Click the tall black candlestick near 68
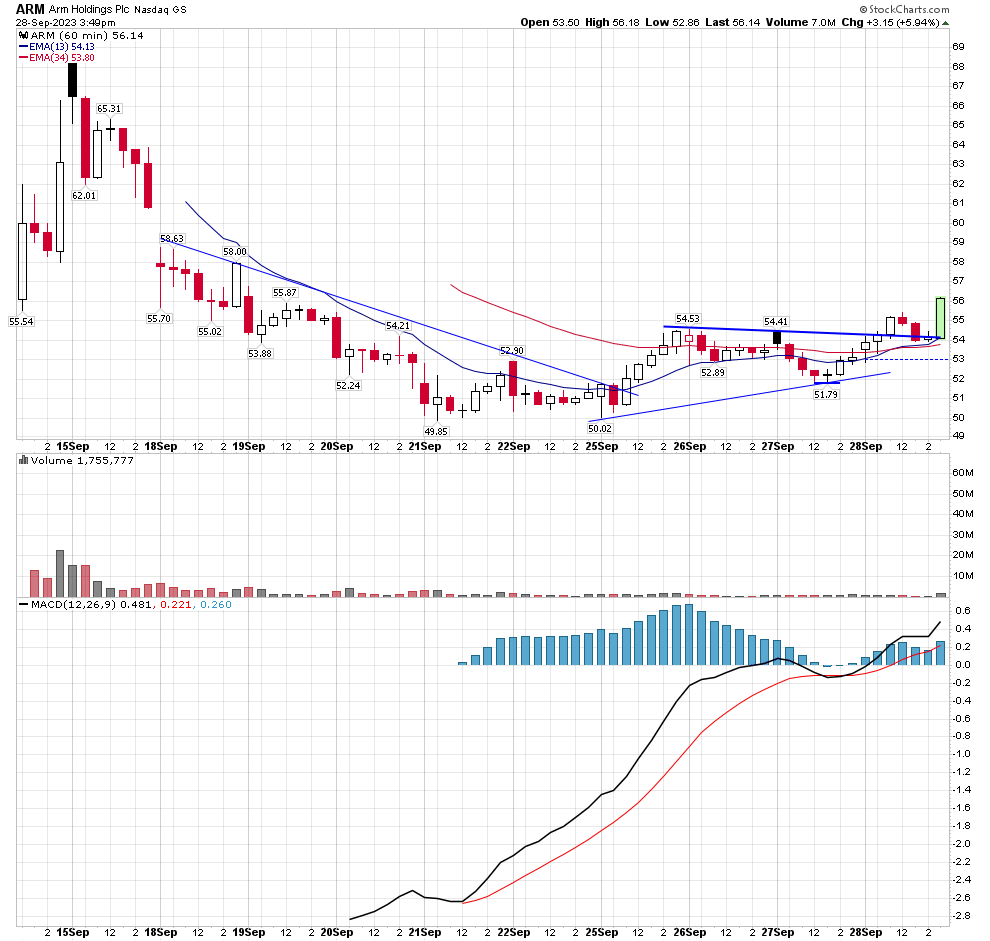990x941 pixels. click(x=73, y=79)
